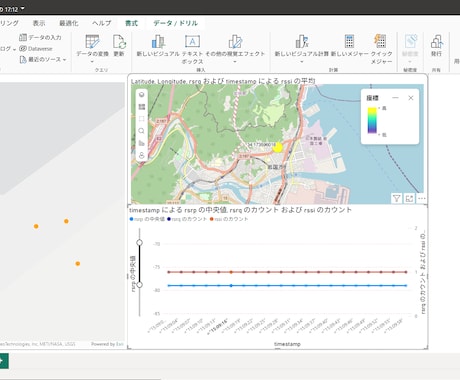Click the highlighted blue rsrp data point
This screenshot has width=460, height=380.
pos(231,286)
